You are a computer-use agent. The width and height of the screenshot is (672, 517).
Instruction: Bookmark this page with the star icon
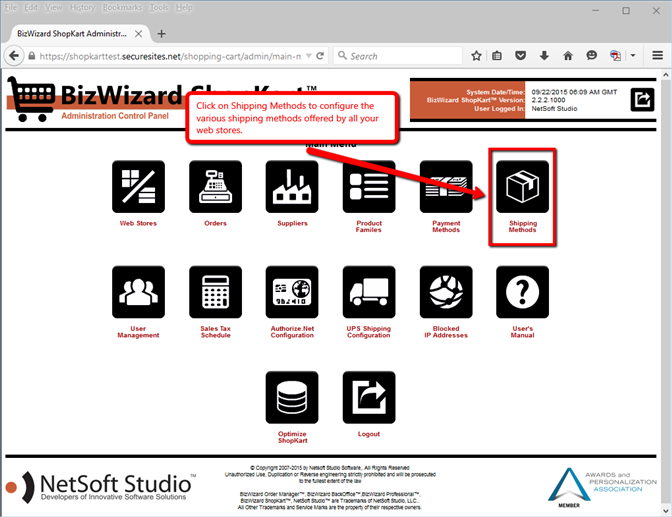(x=476, y=56)
